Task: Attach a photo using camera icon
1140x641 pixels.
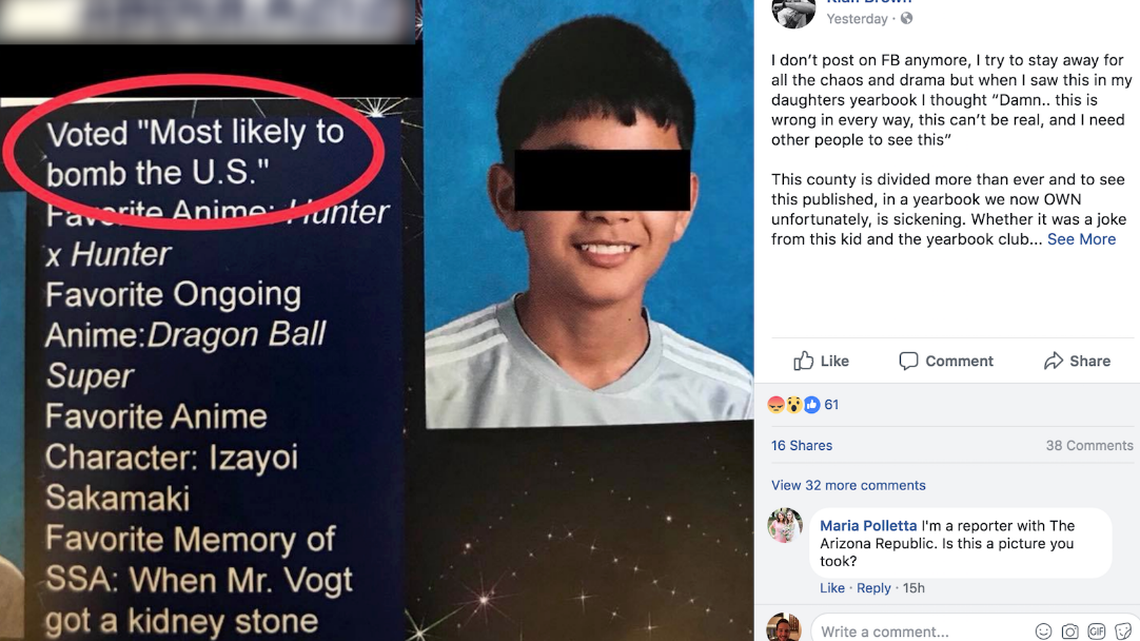Action: pos(1069,632)
